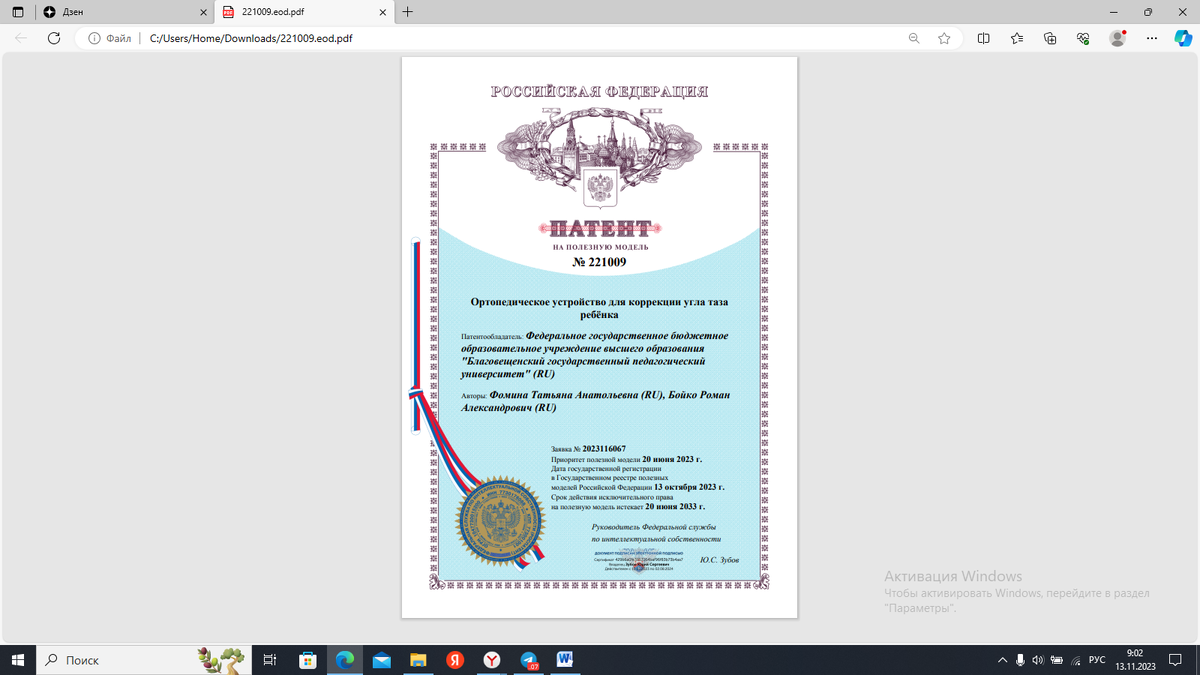
Task: Close the Дзен tab
Action: pyautogui.click(x=204, y=12)
